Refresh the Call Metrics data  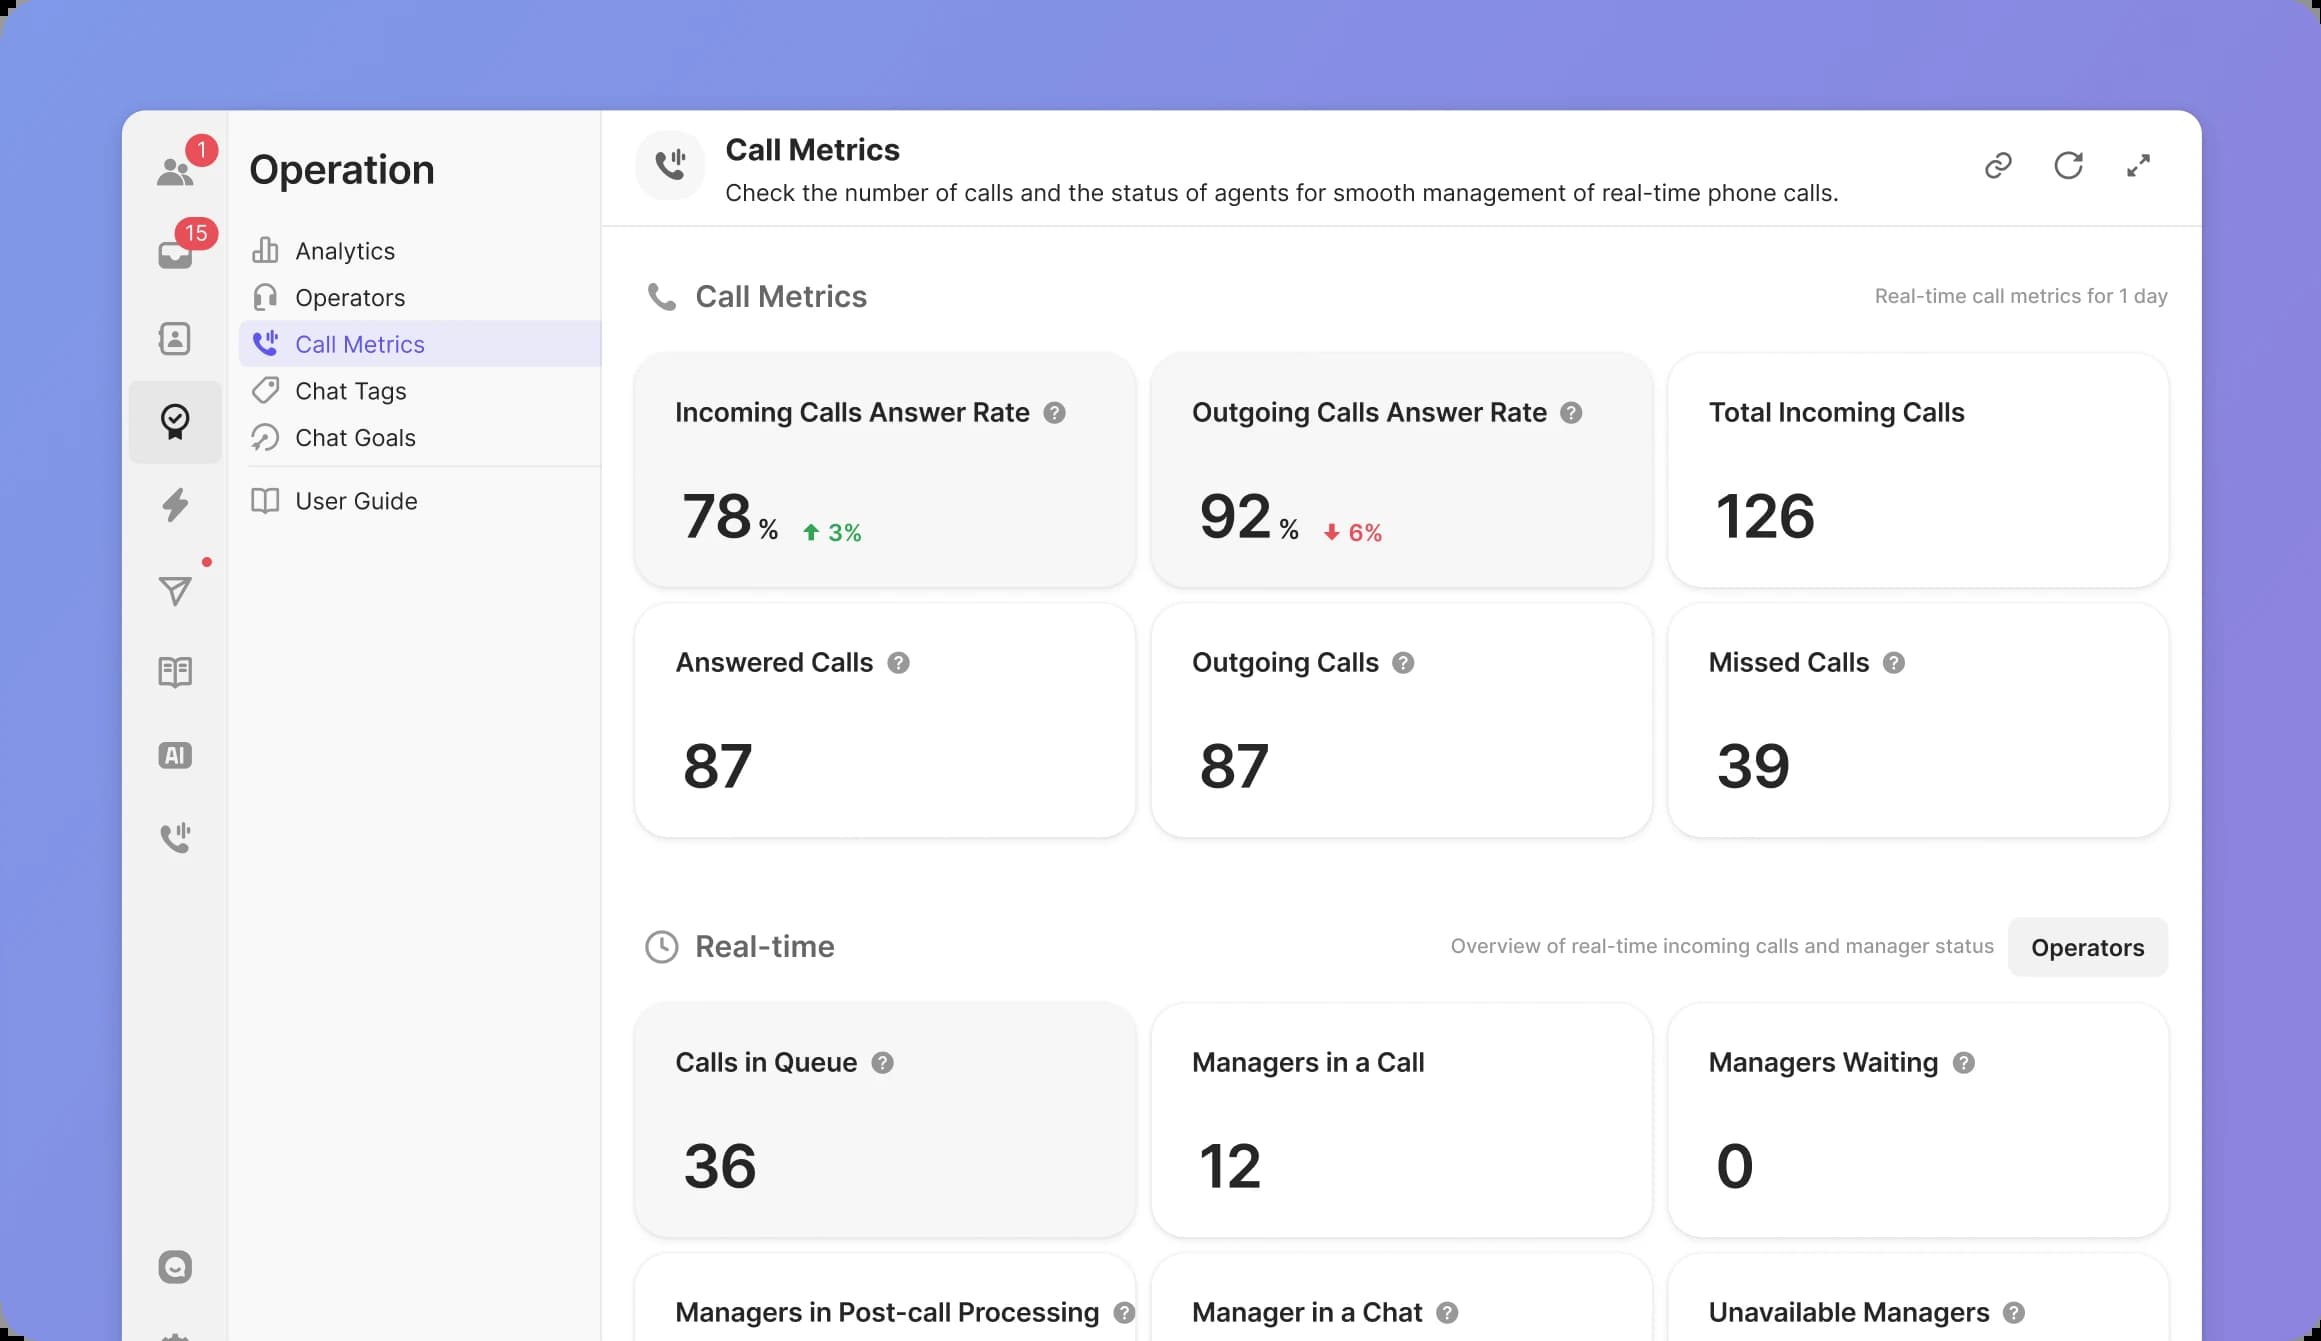[x=2068, y=166]
